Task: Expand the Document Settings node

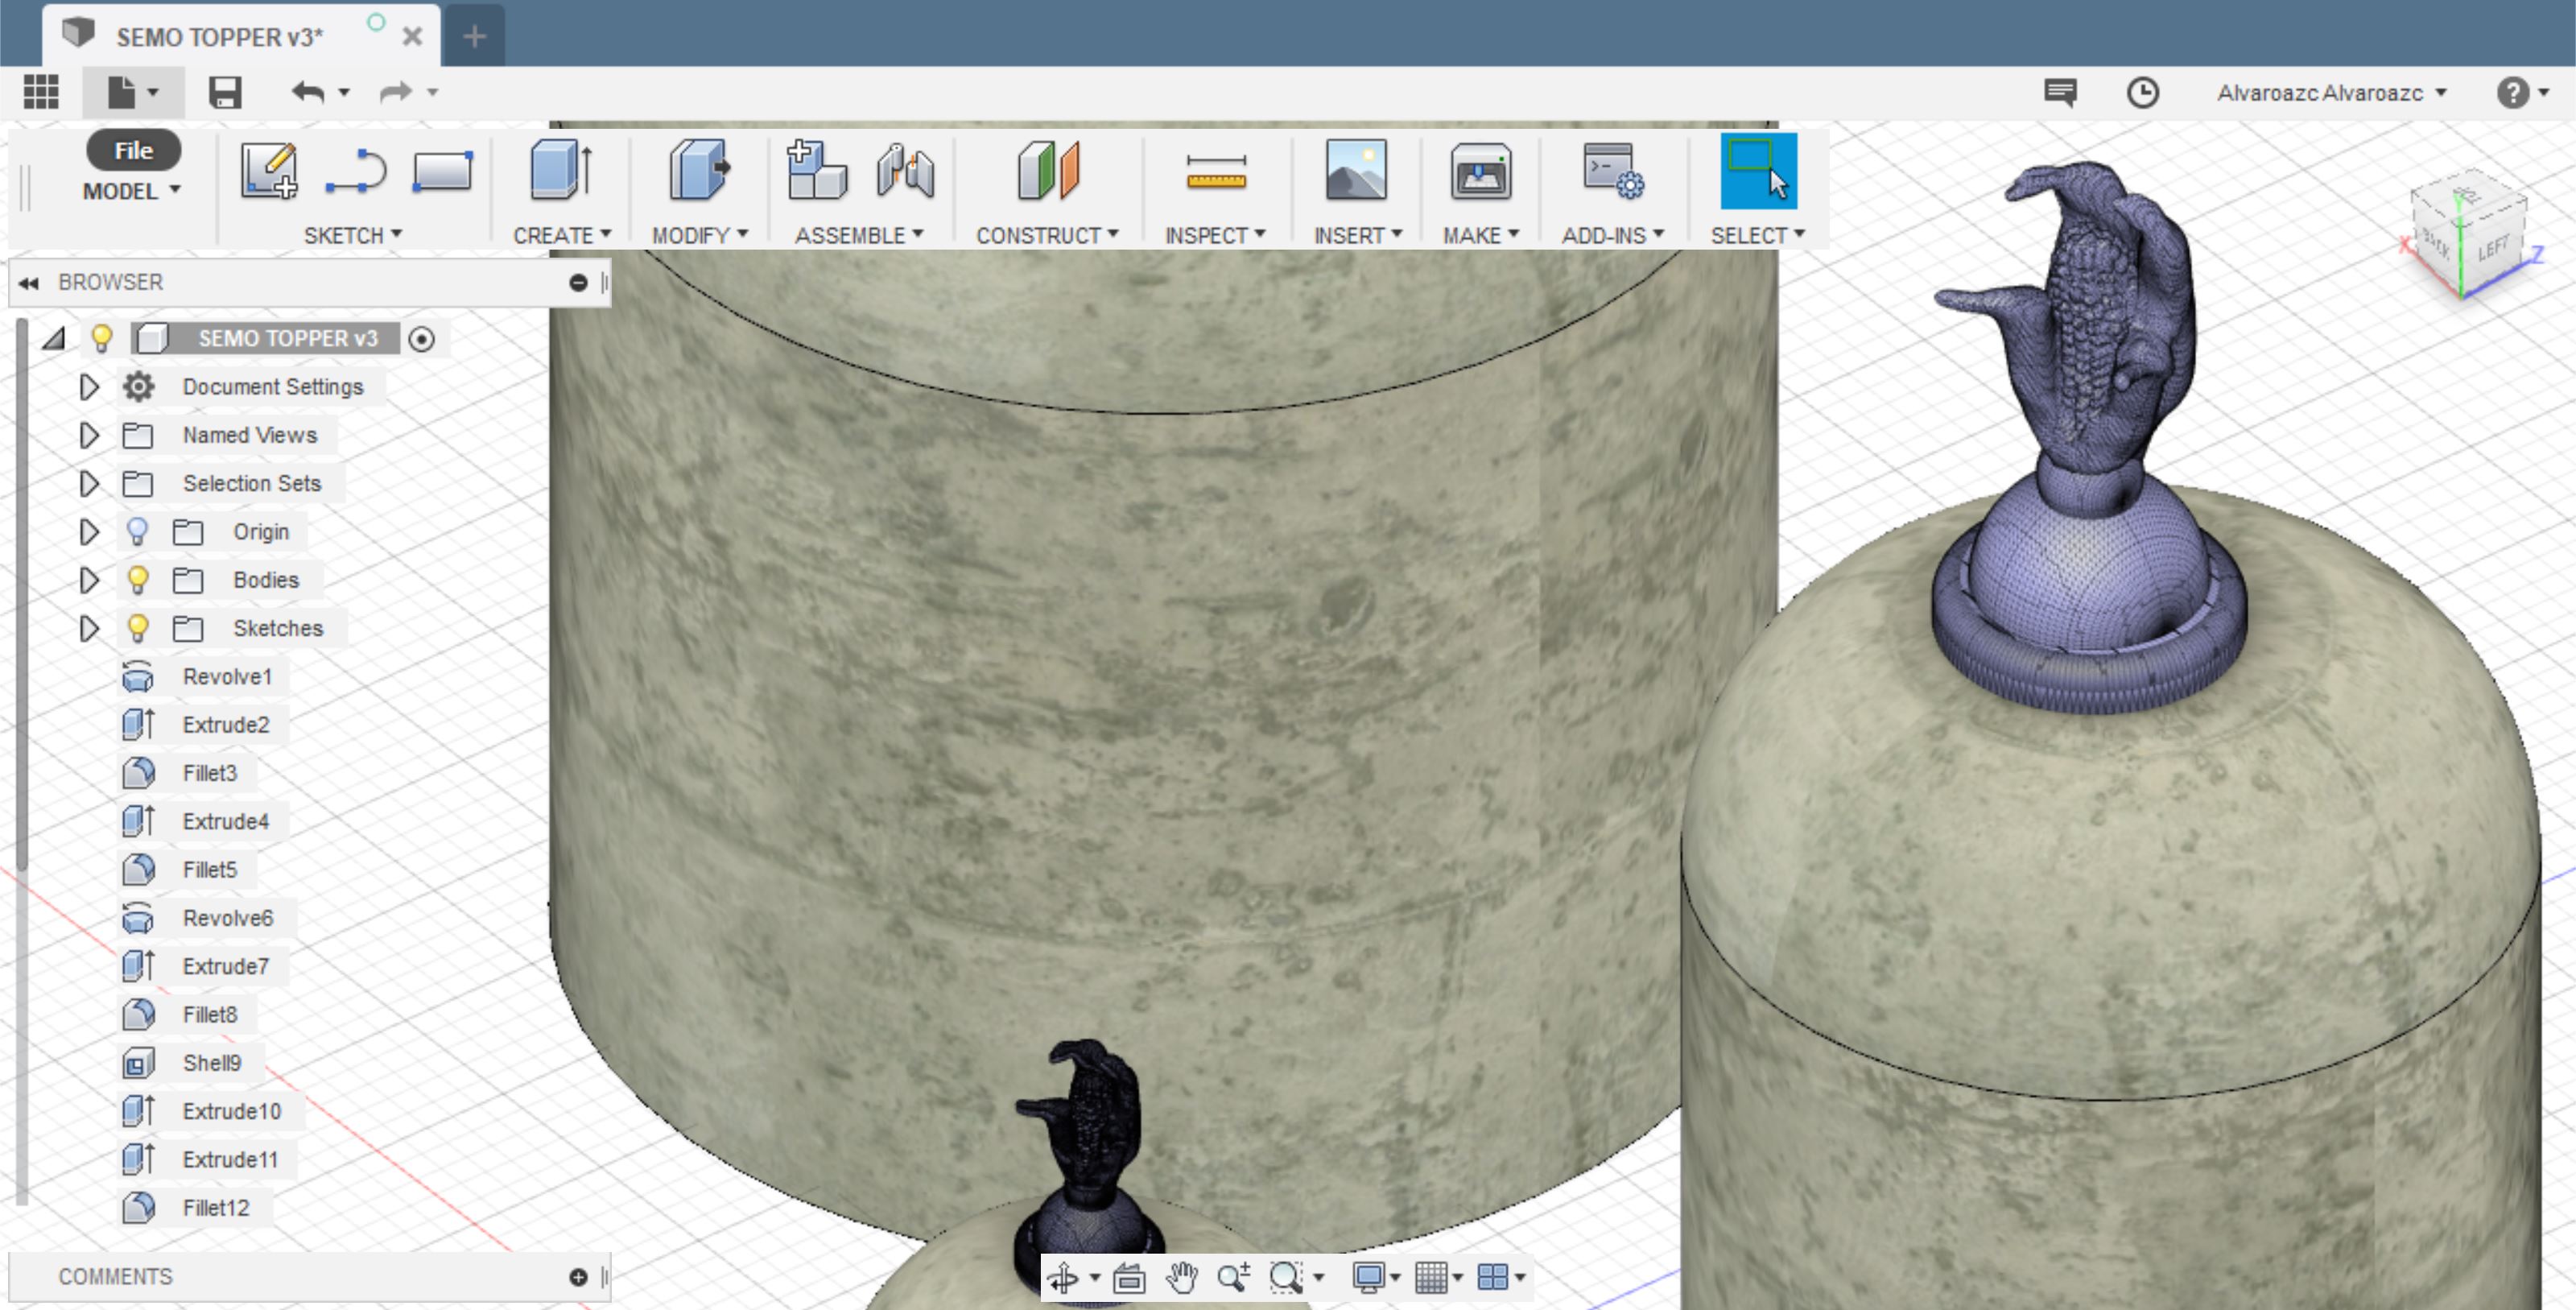Action: click(x=89, y=387)
